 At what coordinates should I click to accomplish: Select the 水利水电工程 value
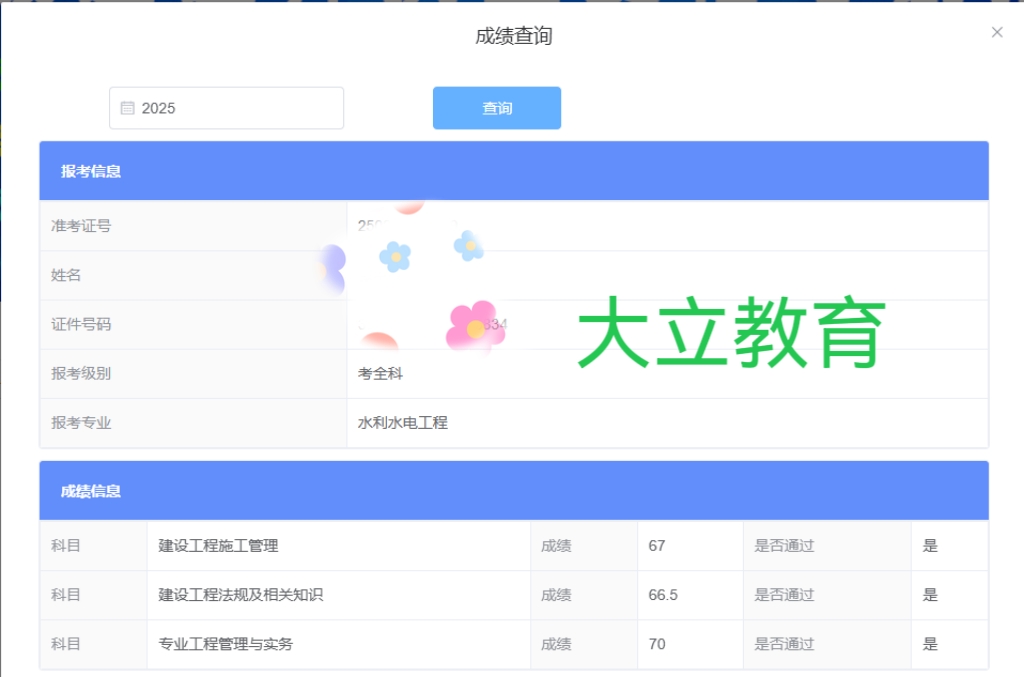click(x=402, y=423)
